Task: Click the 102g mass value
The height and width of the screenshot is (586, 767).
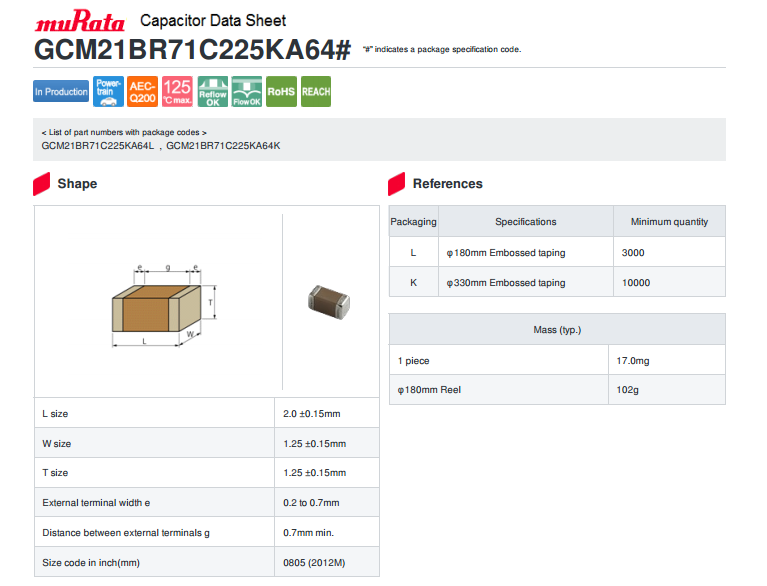Action: click(627, 390)
